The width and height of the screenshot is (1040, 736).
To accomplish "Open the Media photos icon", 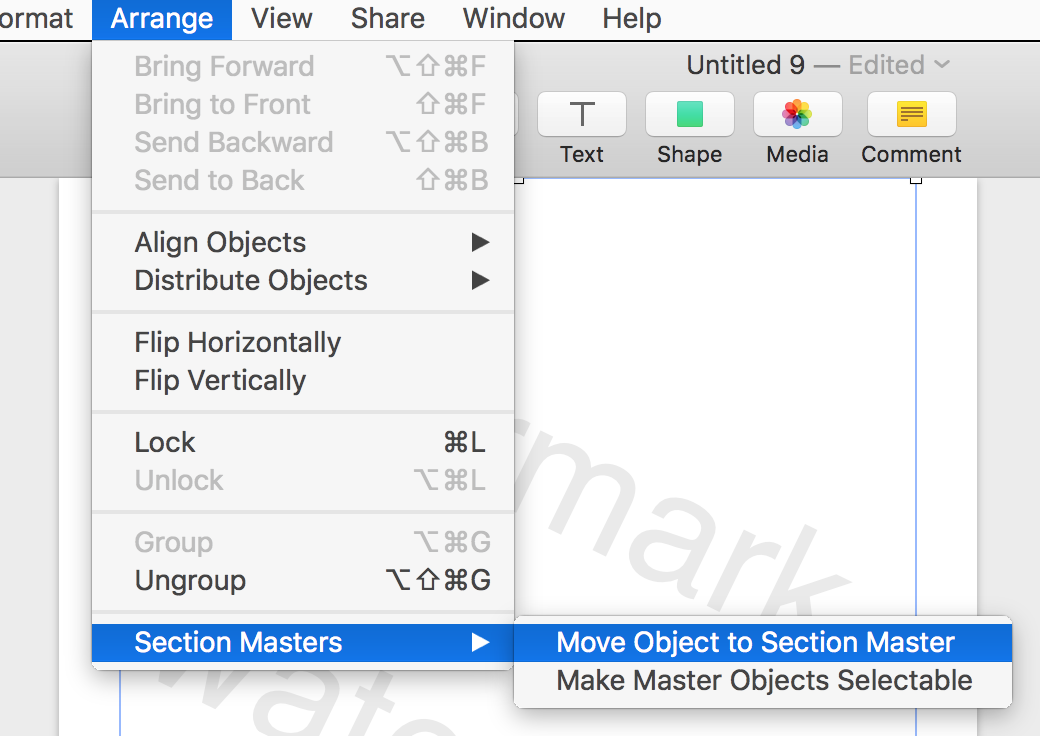I will click(x=797, y=115).
